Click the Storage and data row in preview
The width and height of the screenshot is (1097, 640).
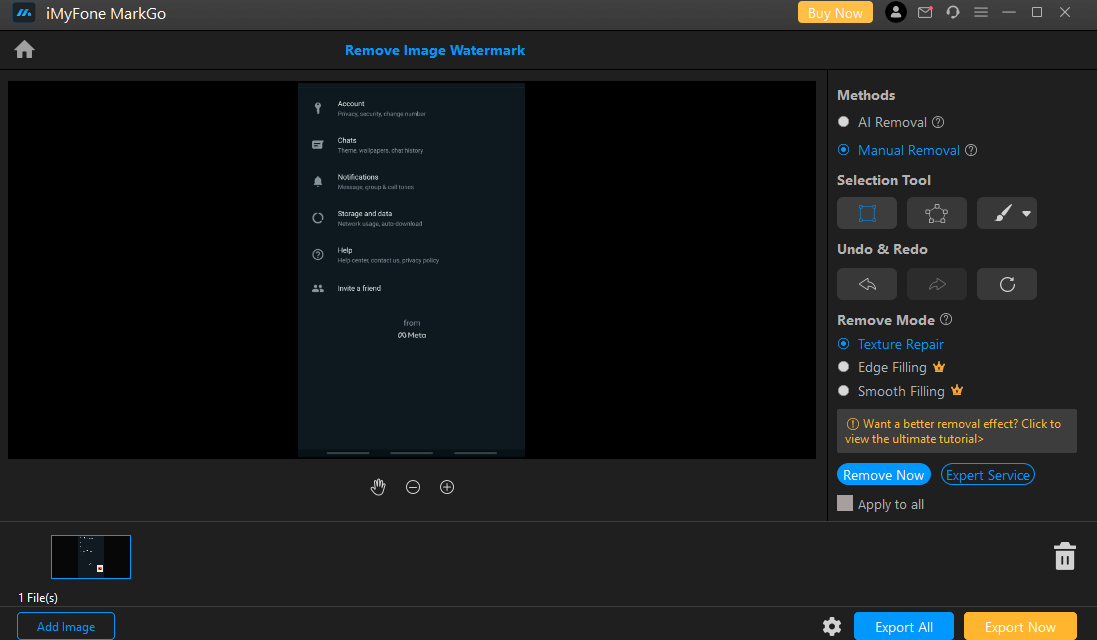[411, 218]
